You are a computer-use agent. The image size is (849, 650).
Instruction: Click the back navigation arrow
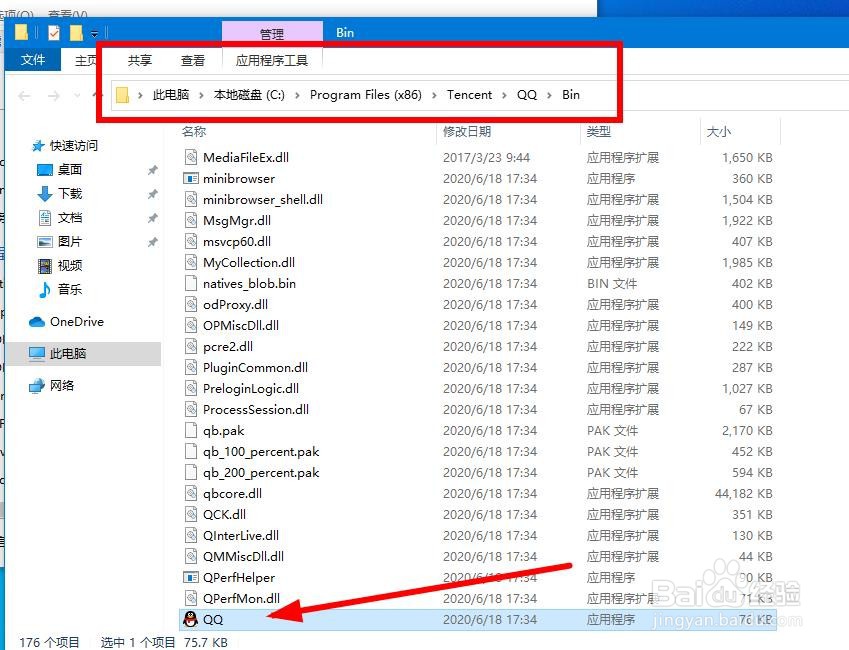click(x=24, y=96)
